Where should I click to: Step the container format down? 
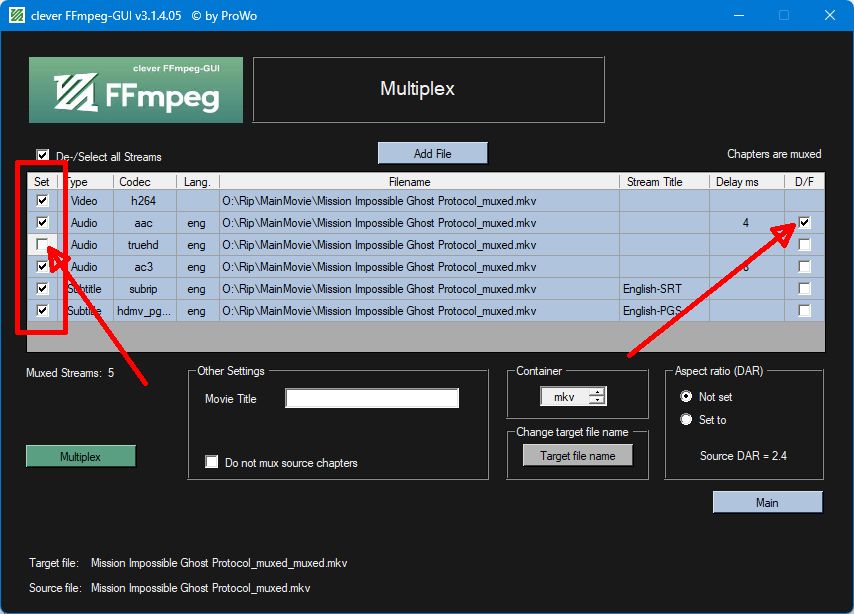coord(597,400)
